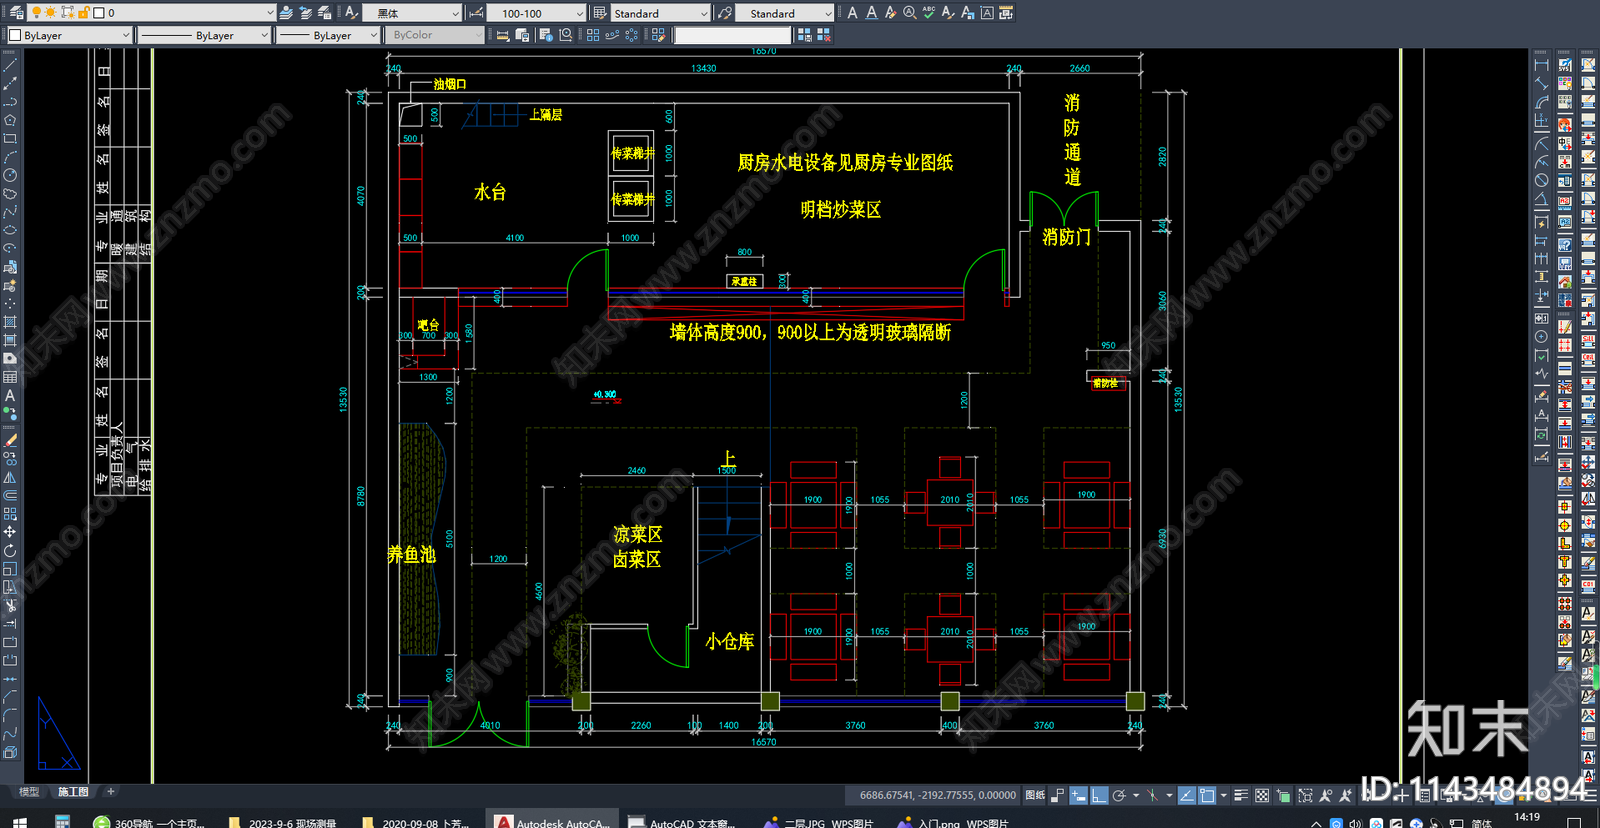The image size is (1600, 828).
Task: Toggle Ortho Mode in status bar
Action: tap(1099, 796)
